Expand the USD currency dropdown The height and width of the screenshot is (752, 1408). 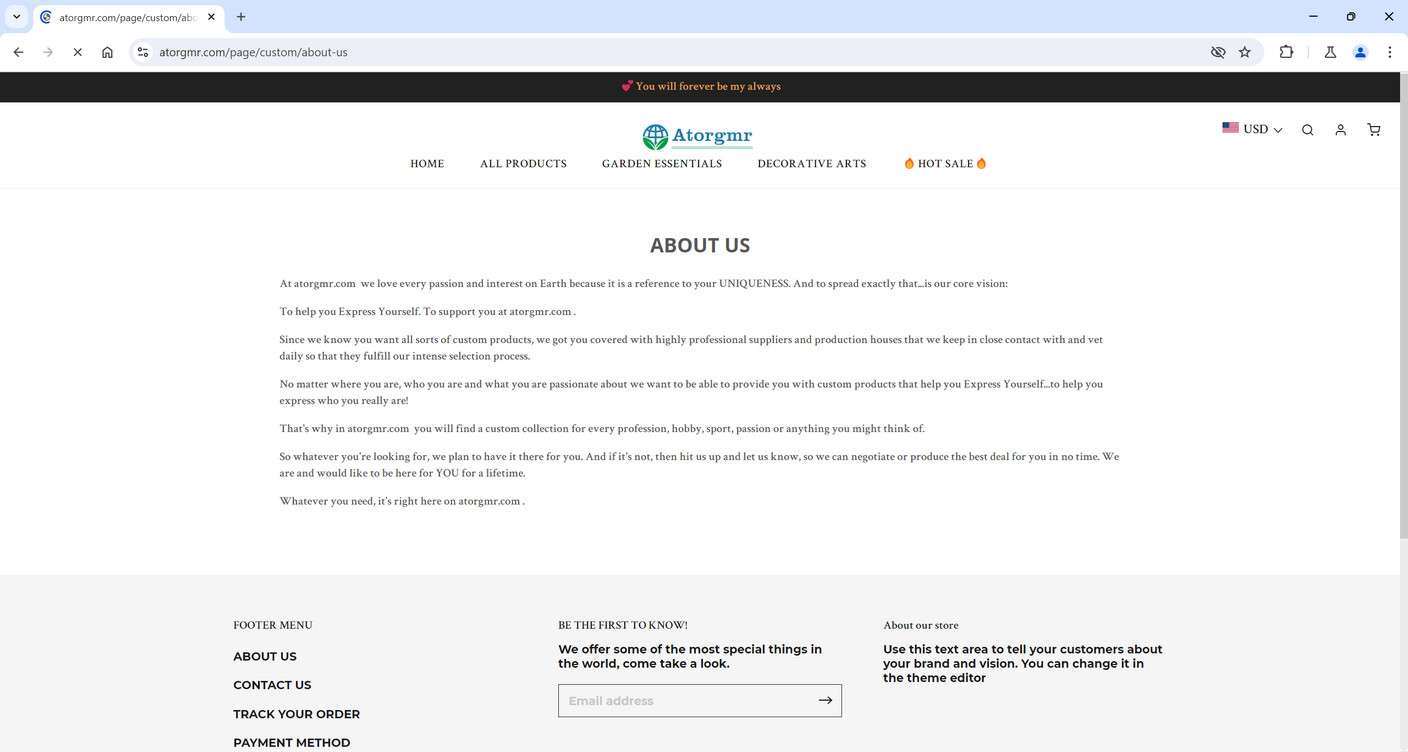click(1252, 129)
